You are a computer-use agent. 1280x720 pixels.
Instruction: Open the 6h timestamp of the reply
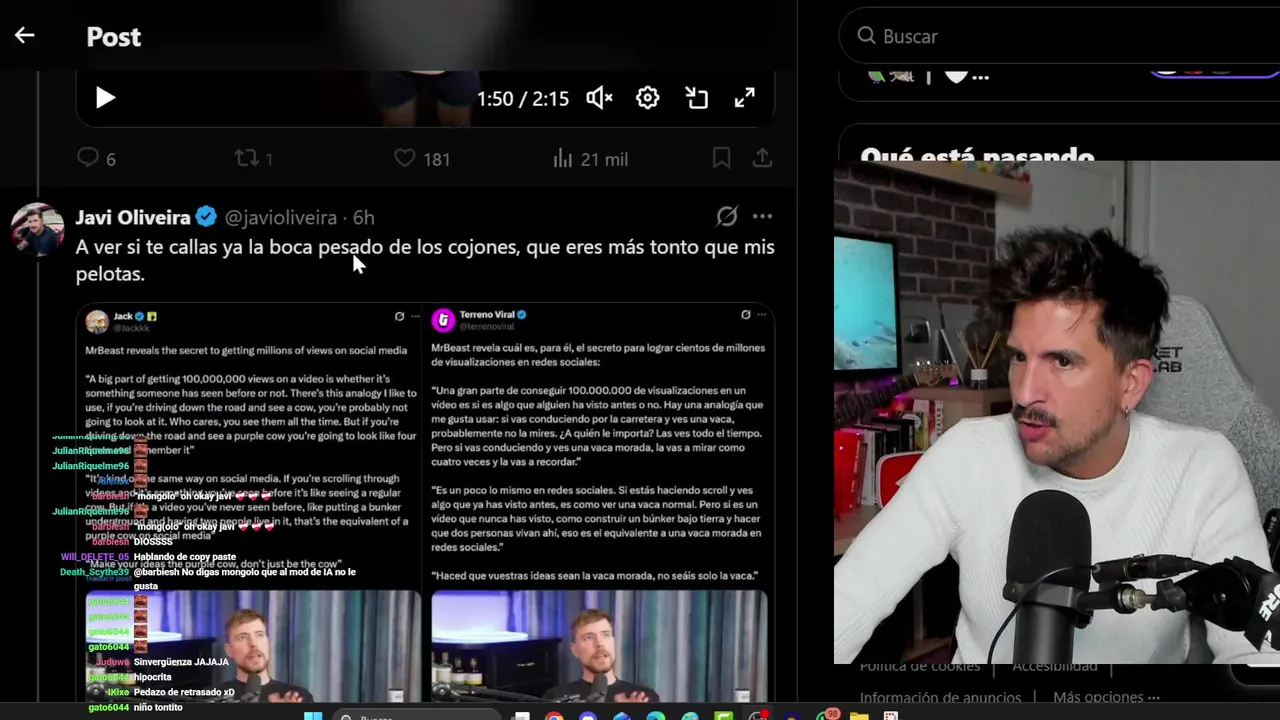click(364, 217)
